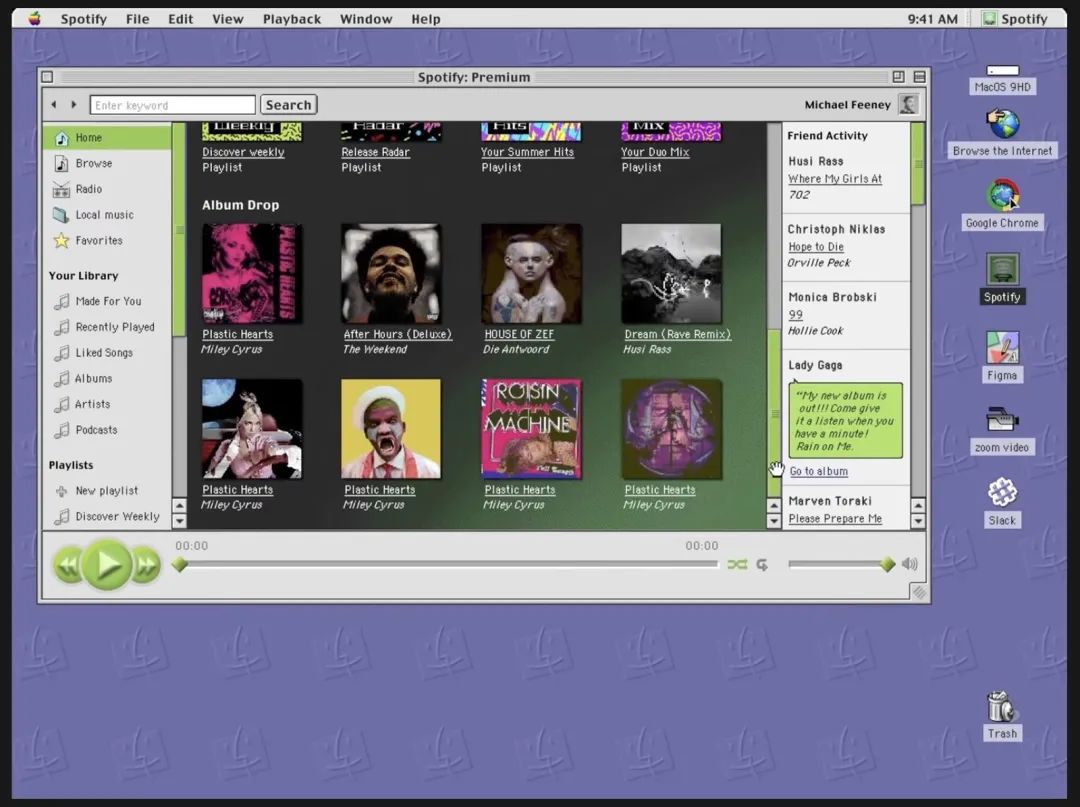The image size is (1080, 807).
Task: Select Local music in the sidebar
Action: [x=103, y=215]
